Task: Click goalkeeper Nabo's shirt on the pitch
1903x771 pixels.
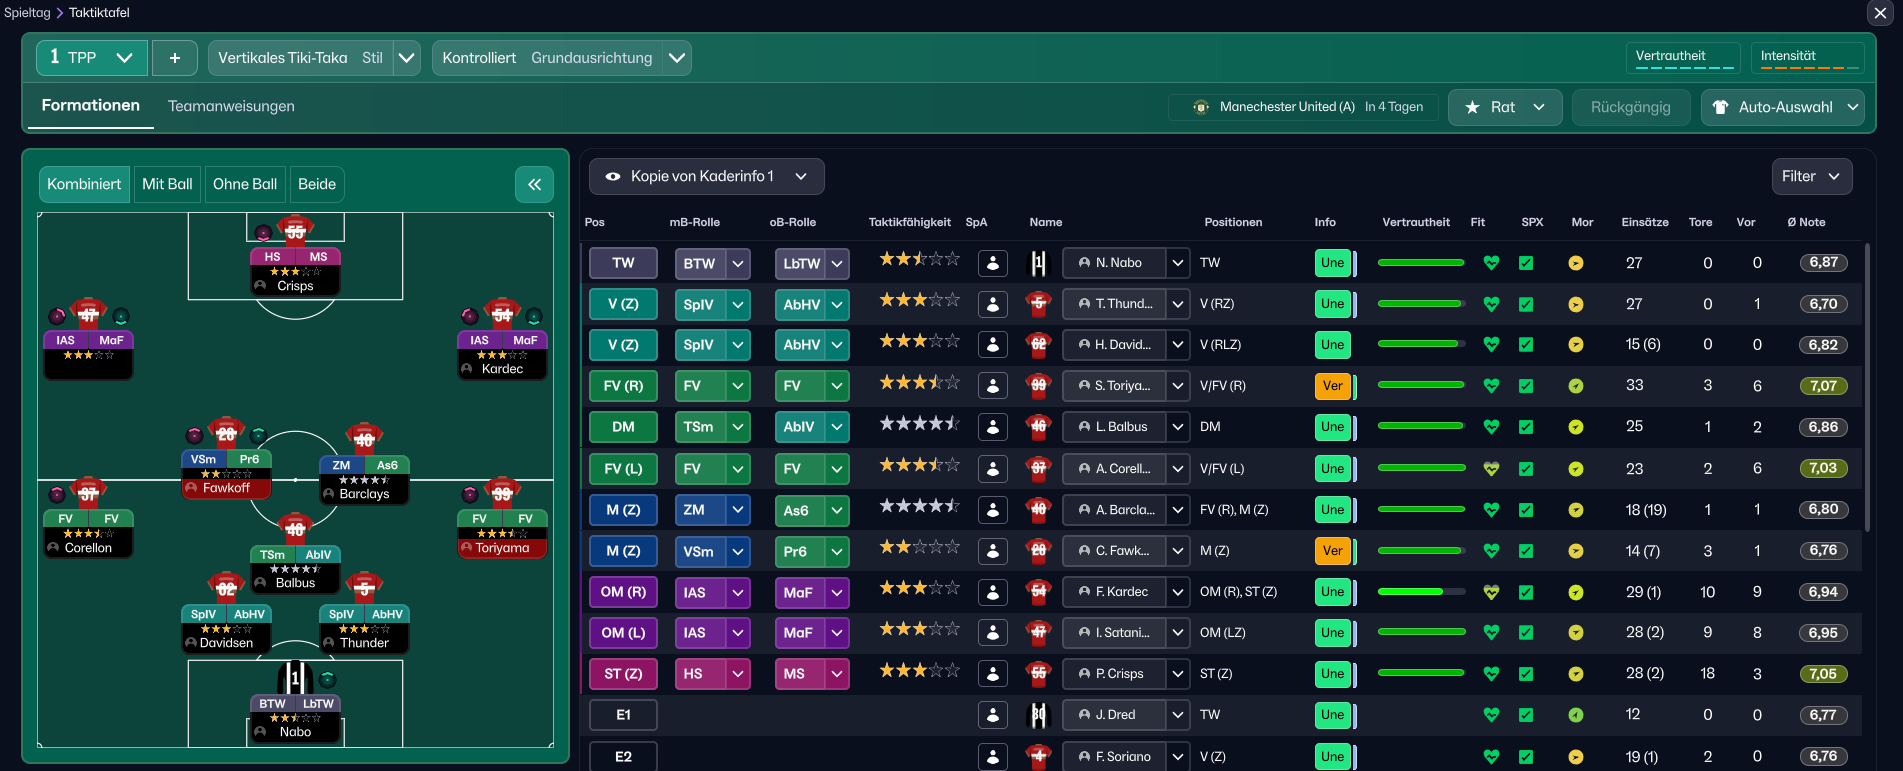Action: (295, 677)
